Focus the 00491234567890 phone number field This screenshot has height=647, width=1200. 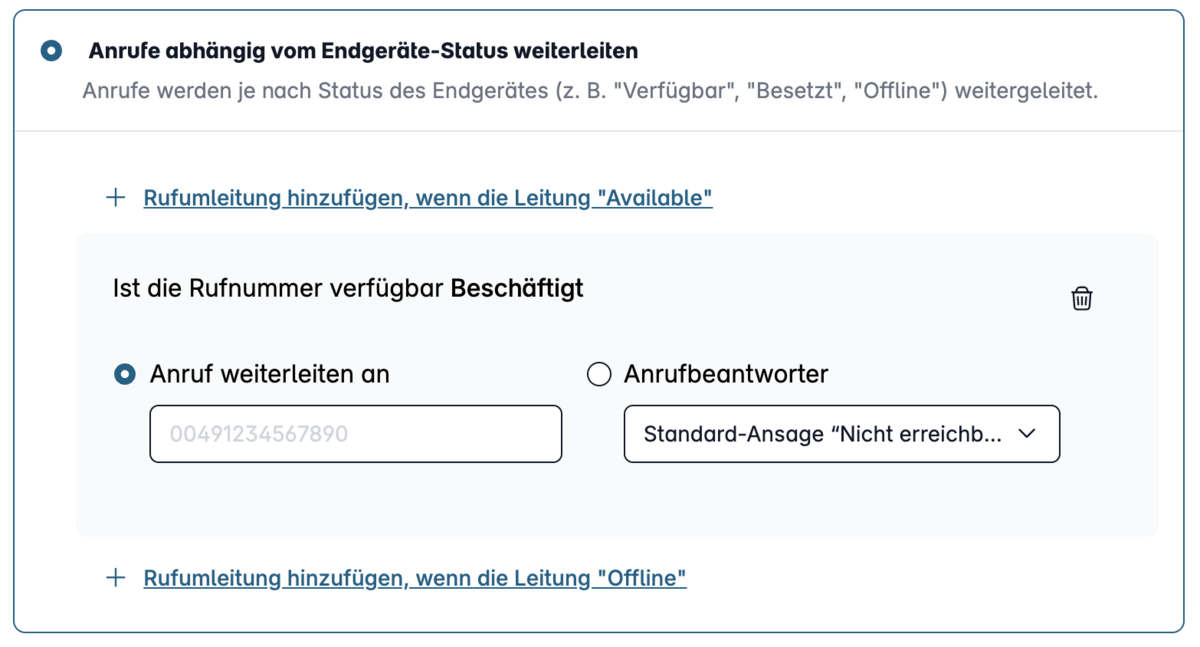point(356,434)
